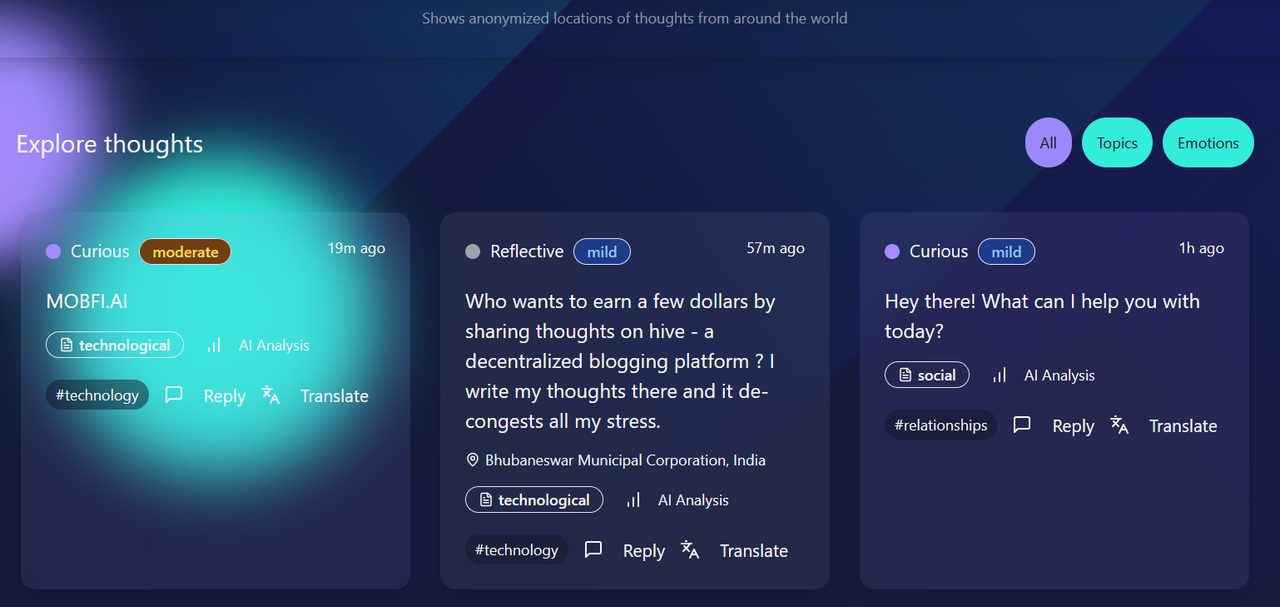
Task: Click the reply icon on the MOBFI.AI card
Action: click(174, 395)
